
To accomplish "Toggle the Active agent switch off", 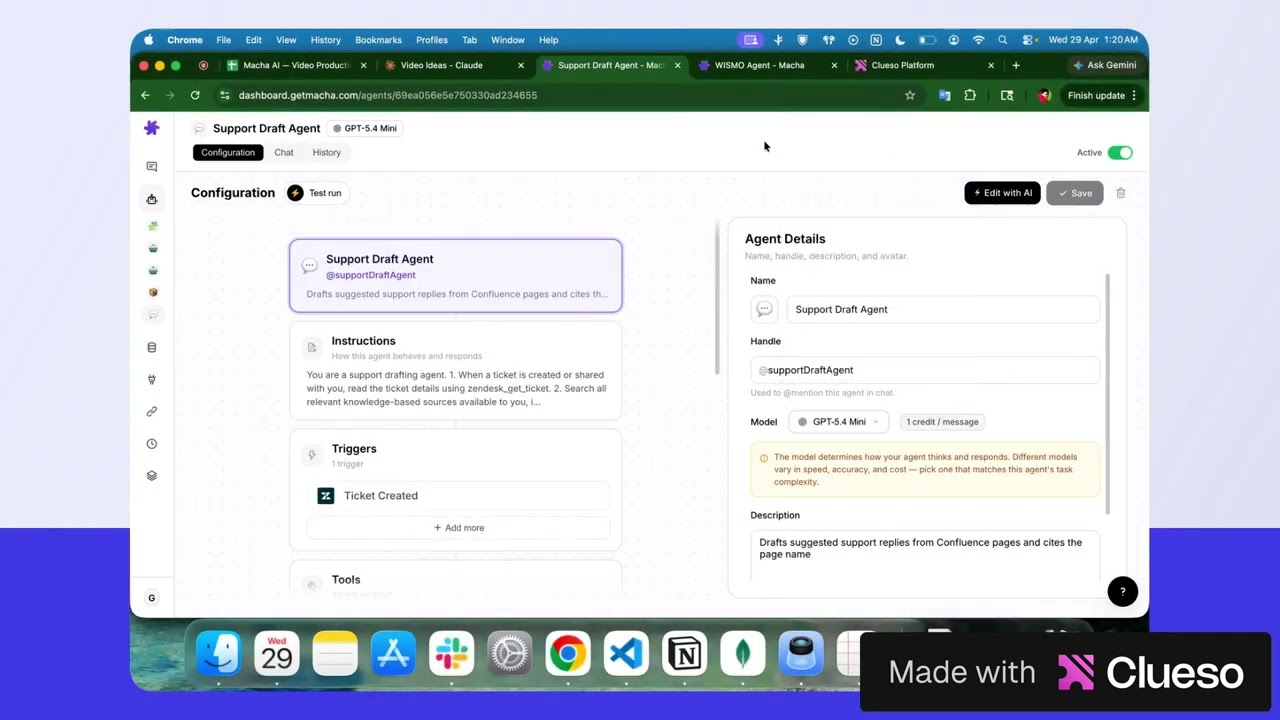I will click(1120, 153).
